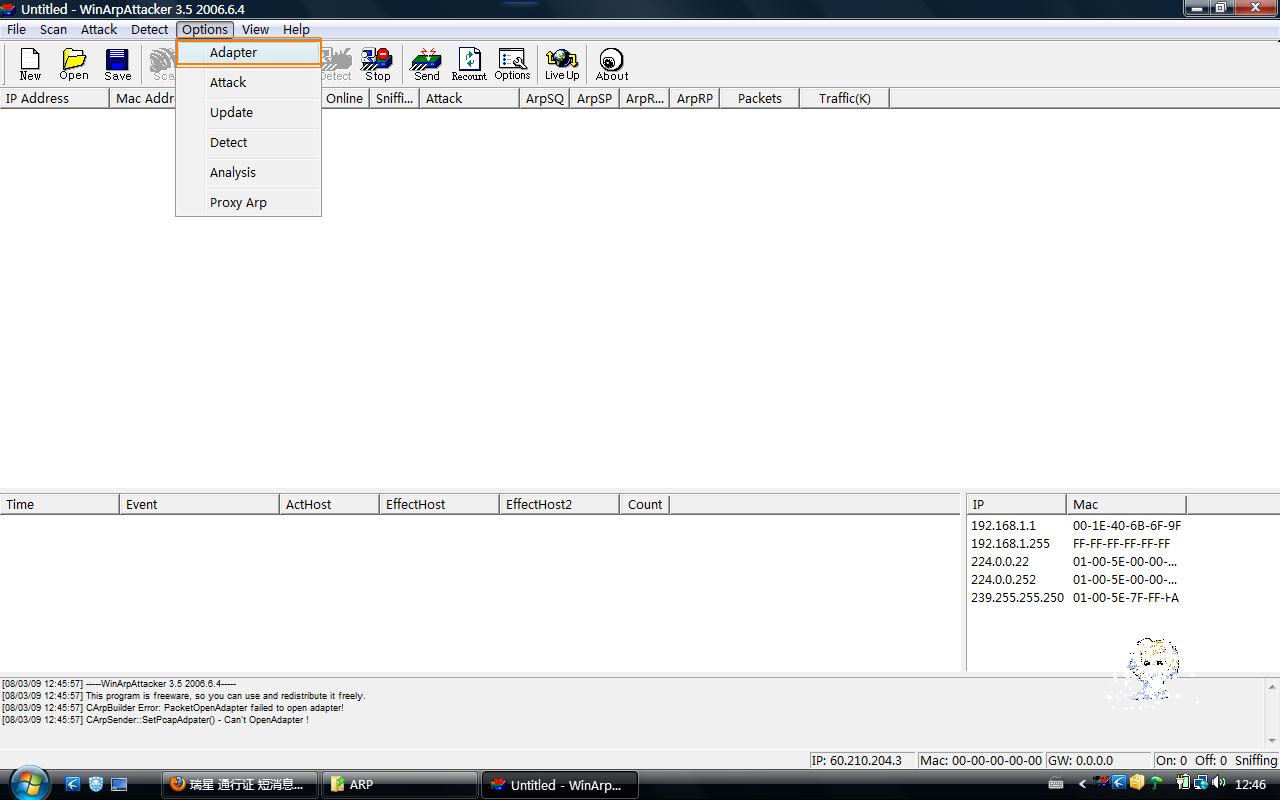The height and width of the screenshot is (800, 1280).
Task: Select Detect from the Options dropdown
Action: click(x=249, y=142)
